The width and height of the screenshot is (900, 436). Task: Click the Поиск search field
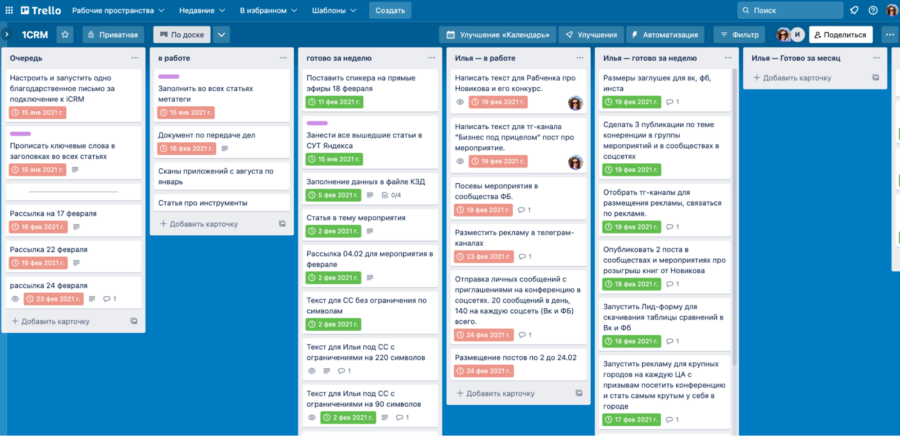790,10
